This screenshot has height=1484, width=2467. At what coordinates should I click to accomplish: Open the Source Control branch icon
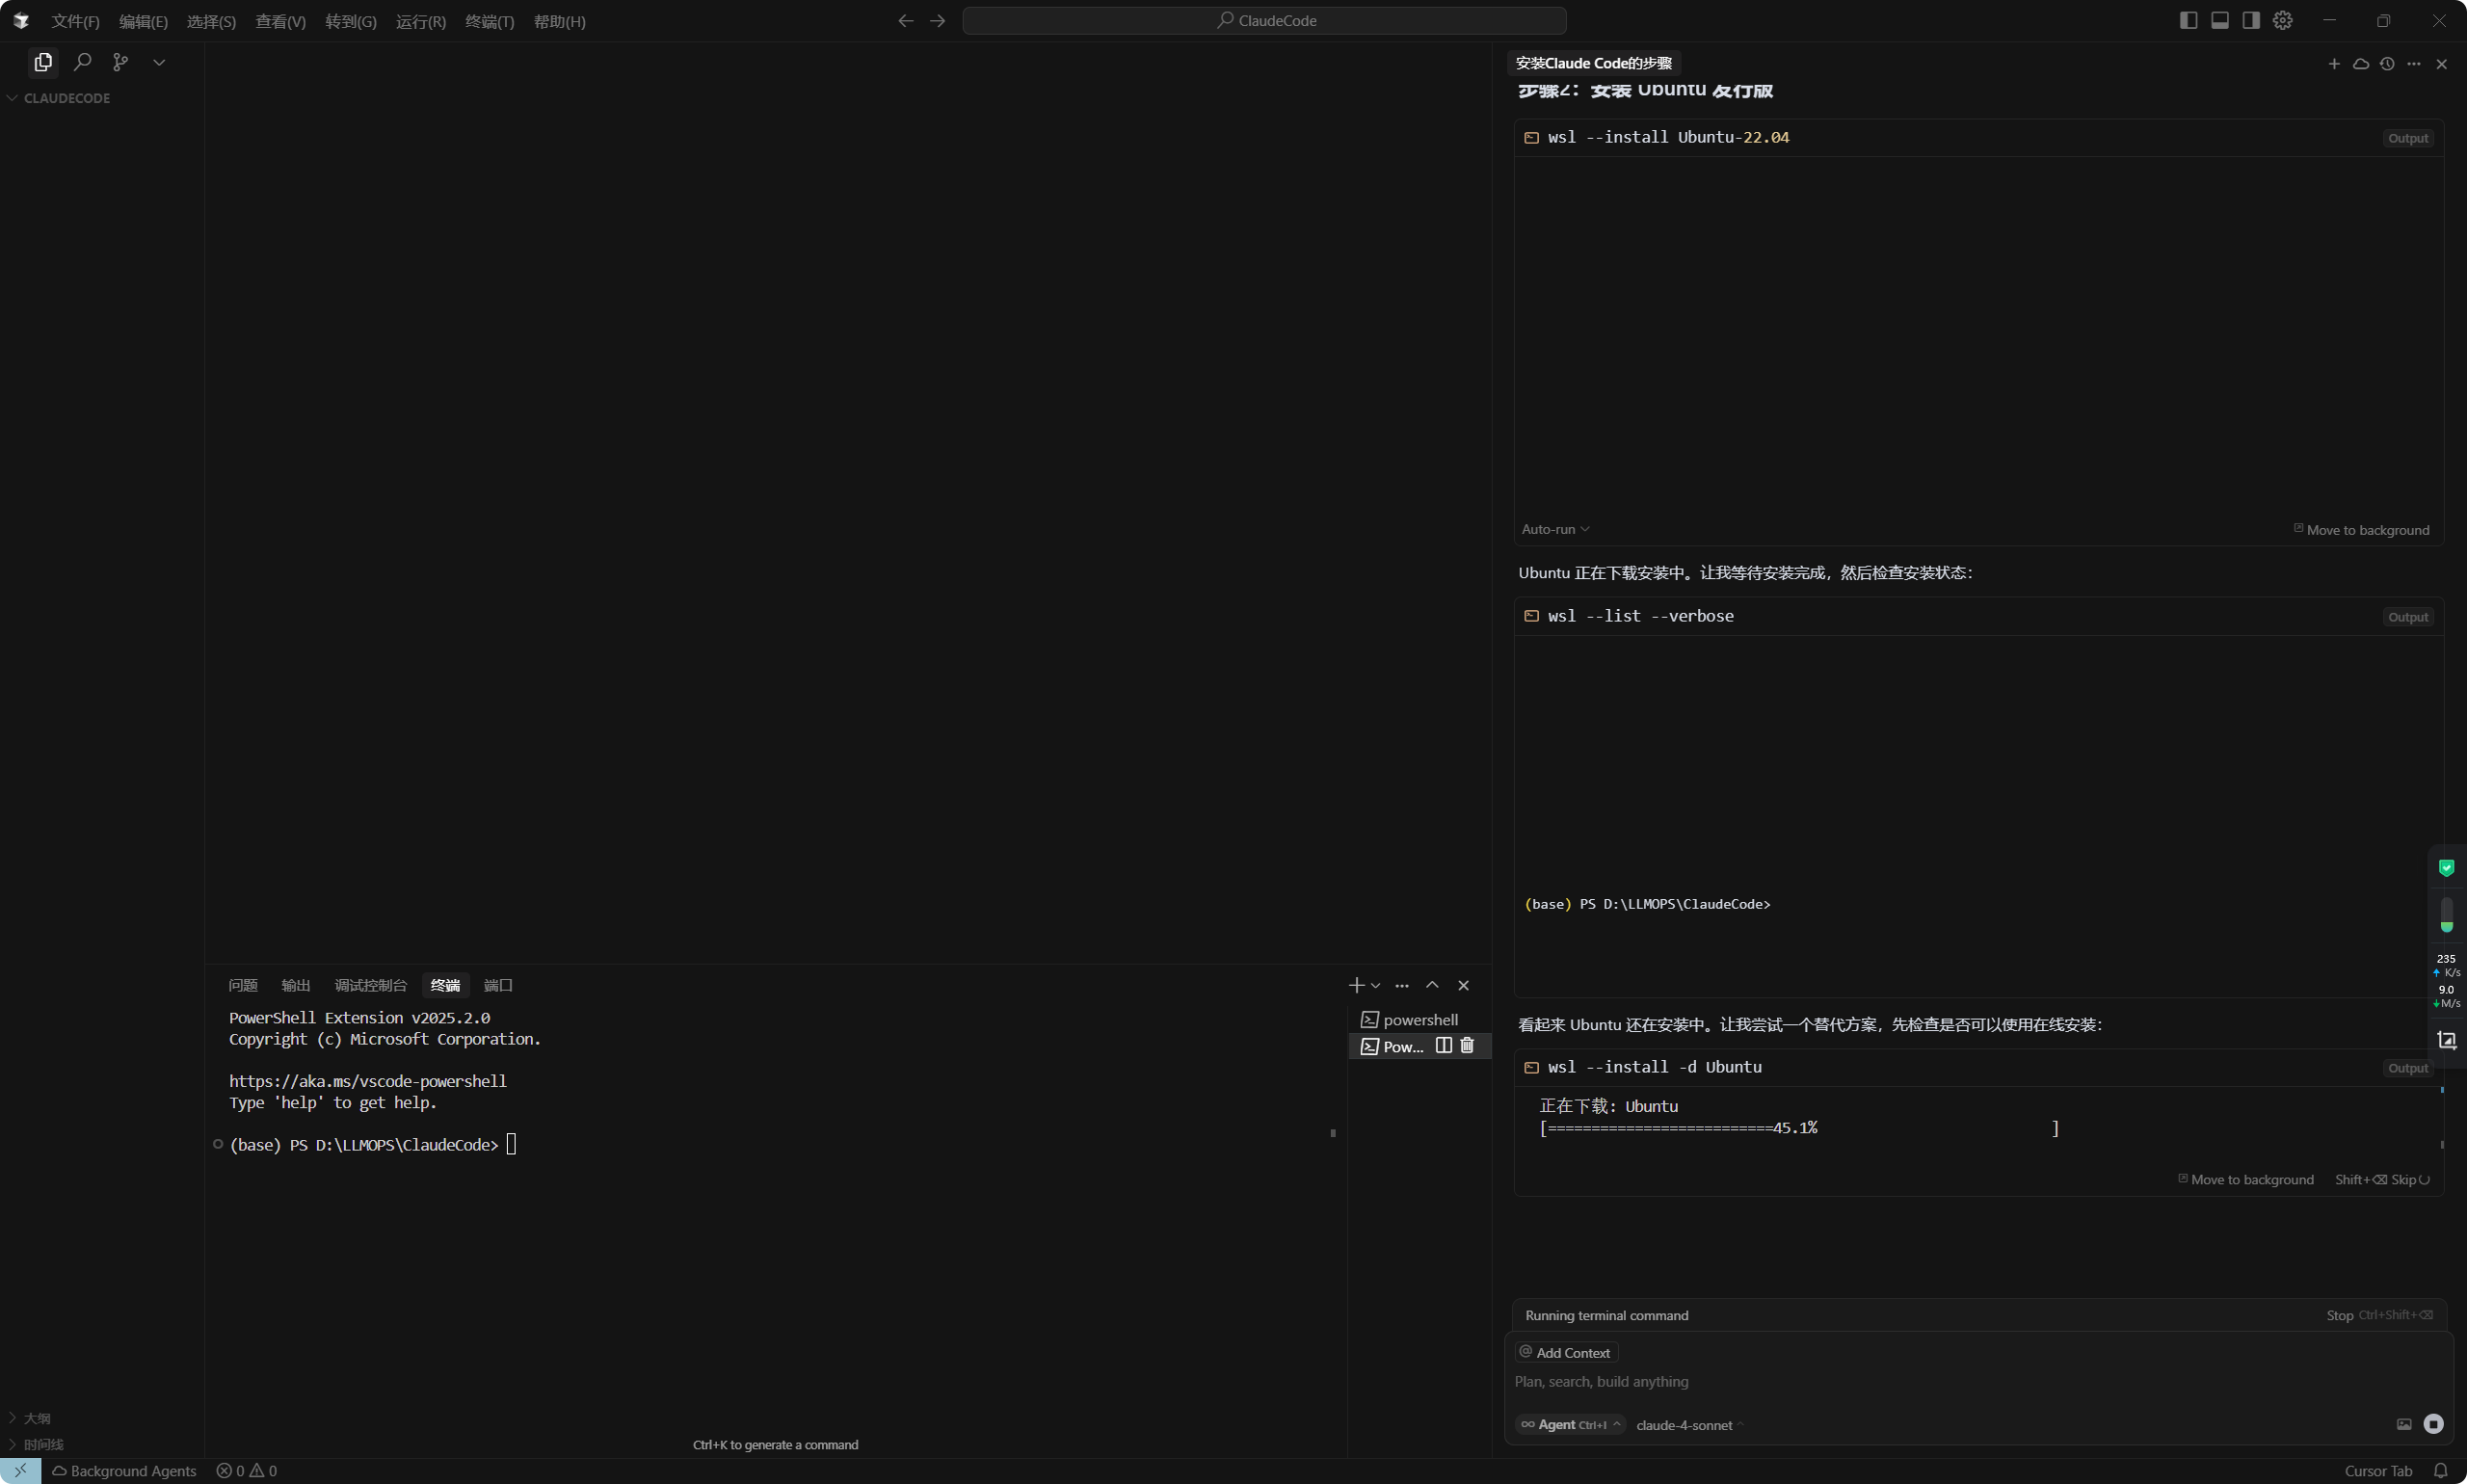(121, 62)
